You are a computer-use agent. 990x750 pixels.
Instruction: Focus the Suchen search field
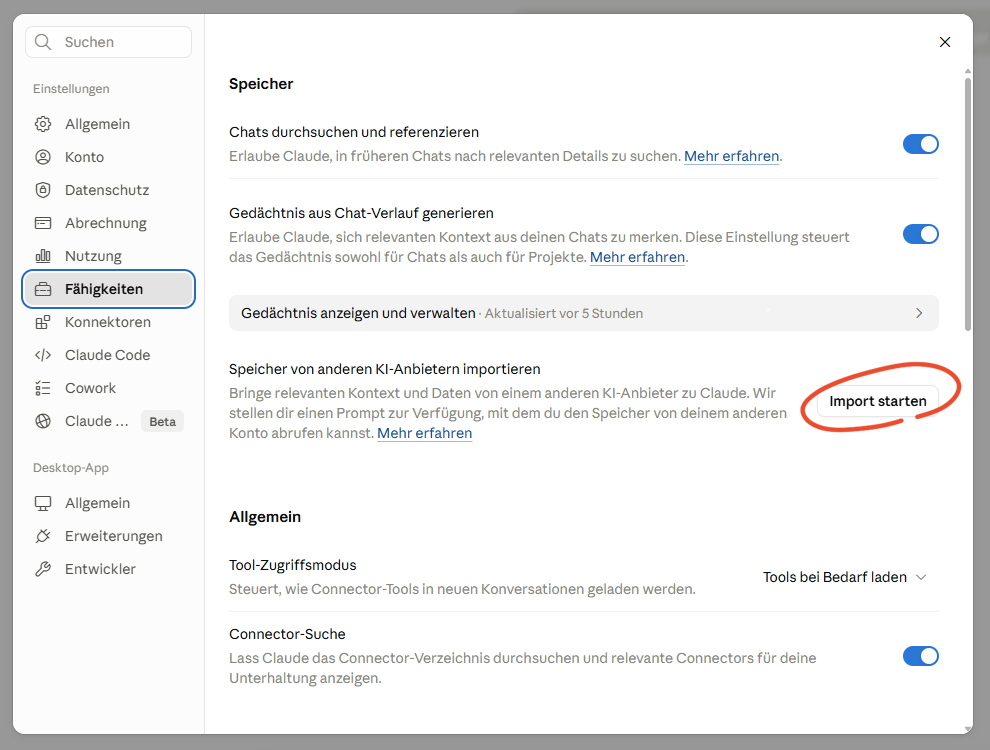tap(109, 42)
